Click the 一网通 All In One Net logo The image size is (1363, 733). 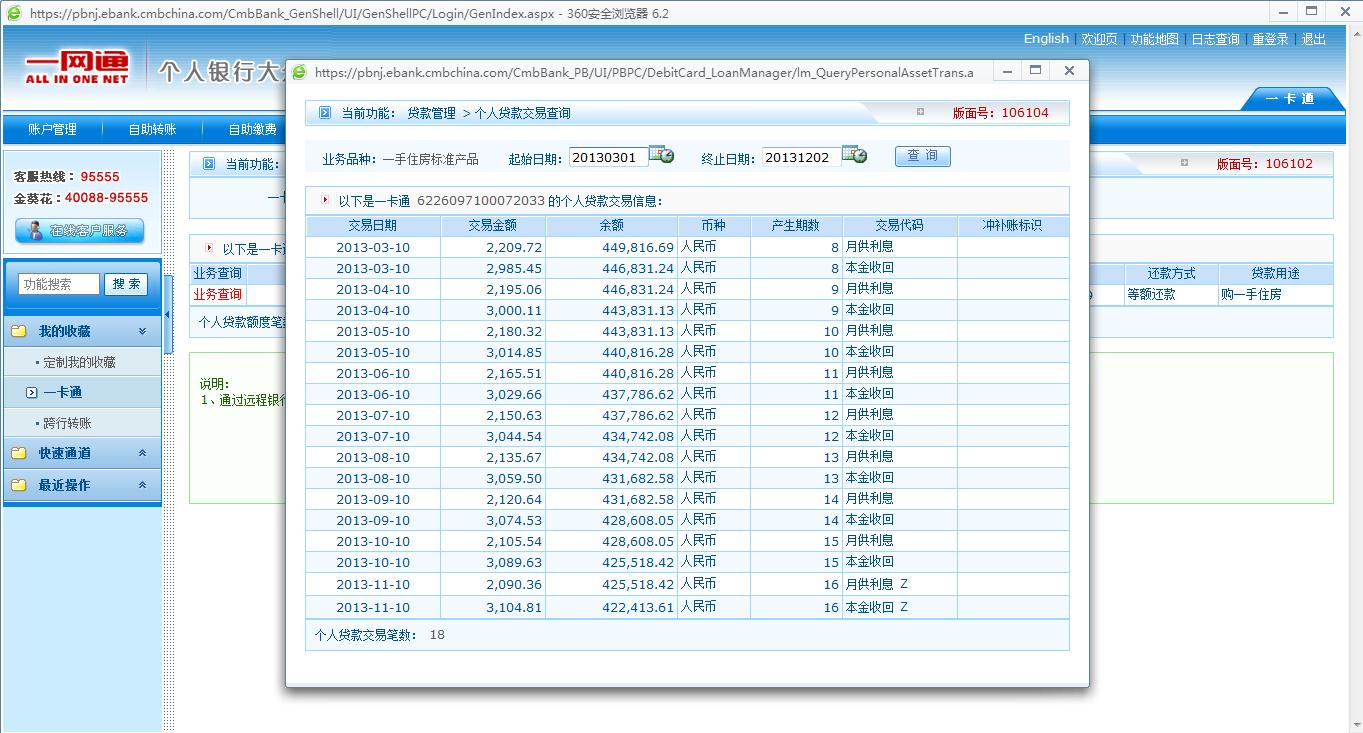pos(77,68)
